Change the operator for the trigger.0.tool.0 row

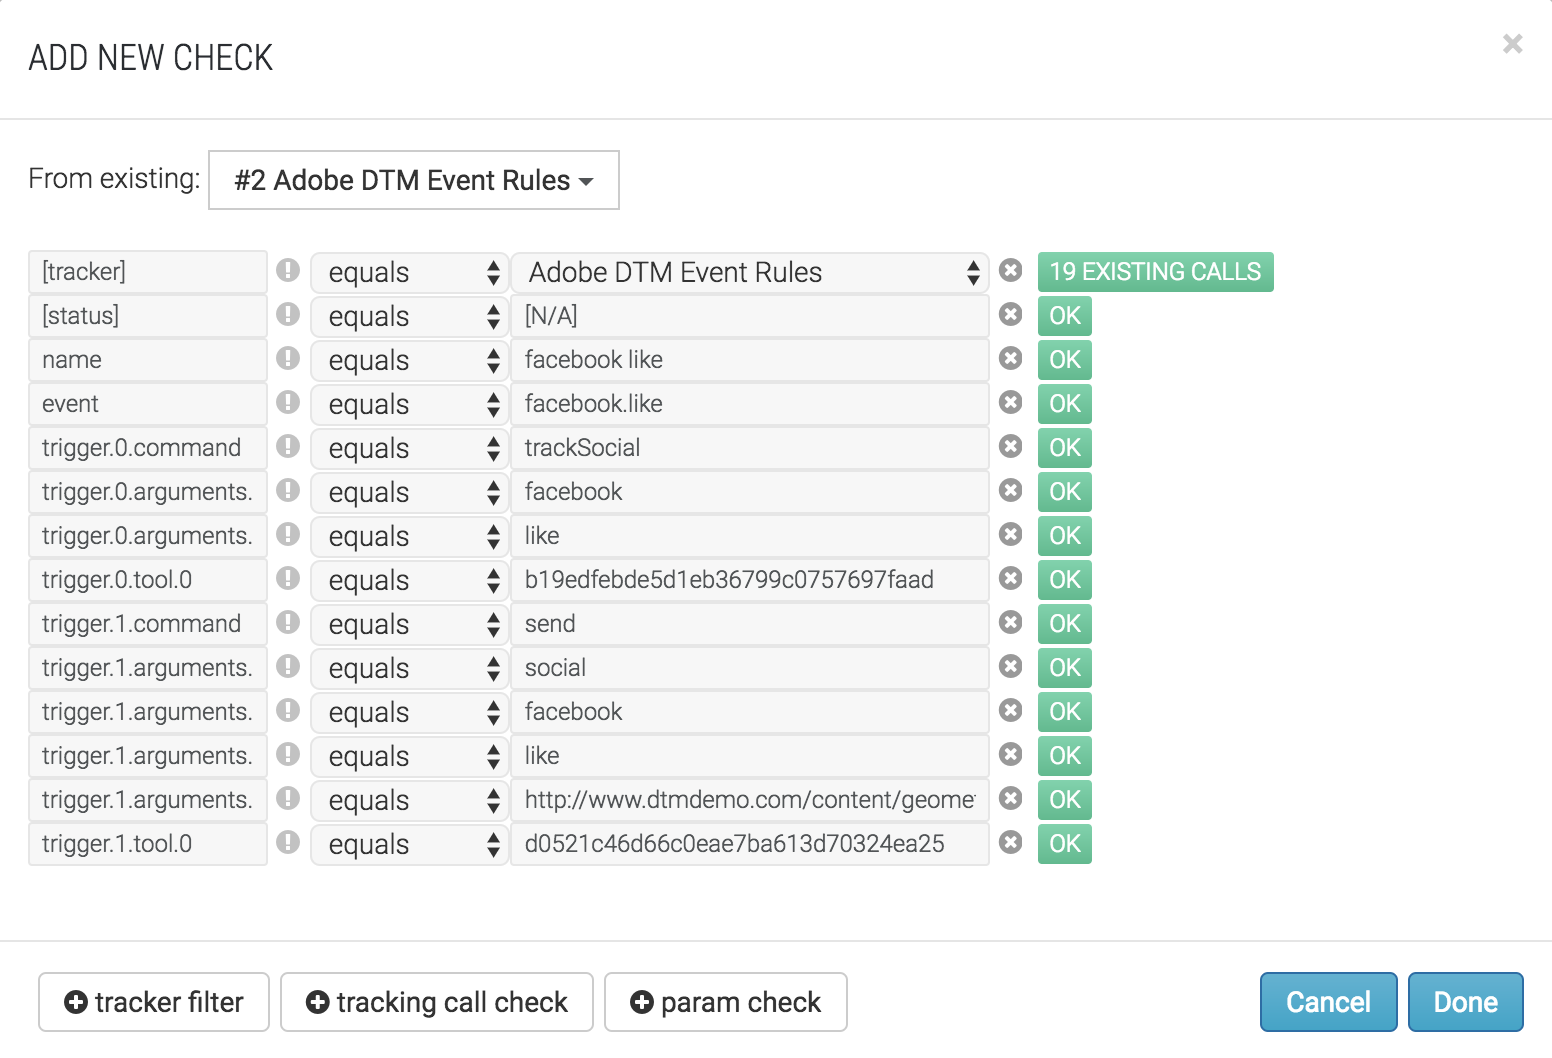409,580
